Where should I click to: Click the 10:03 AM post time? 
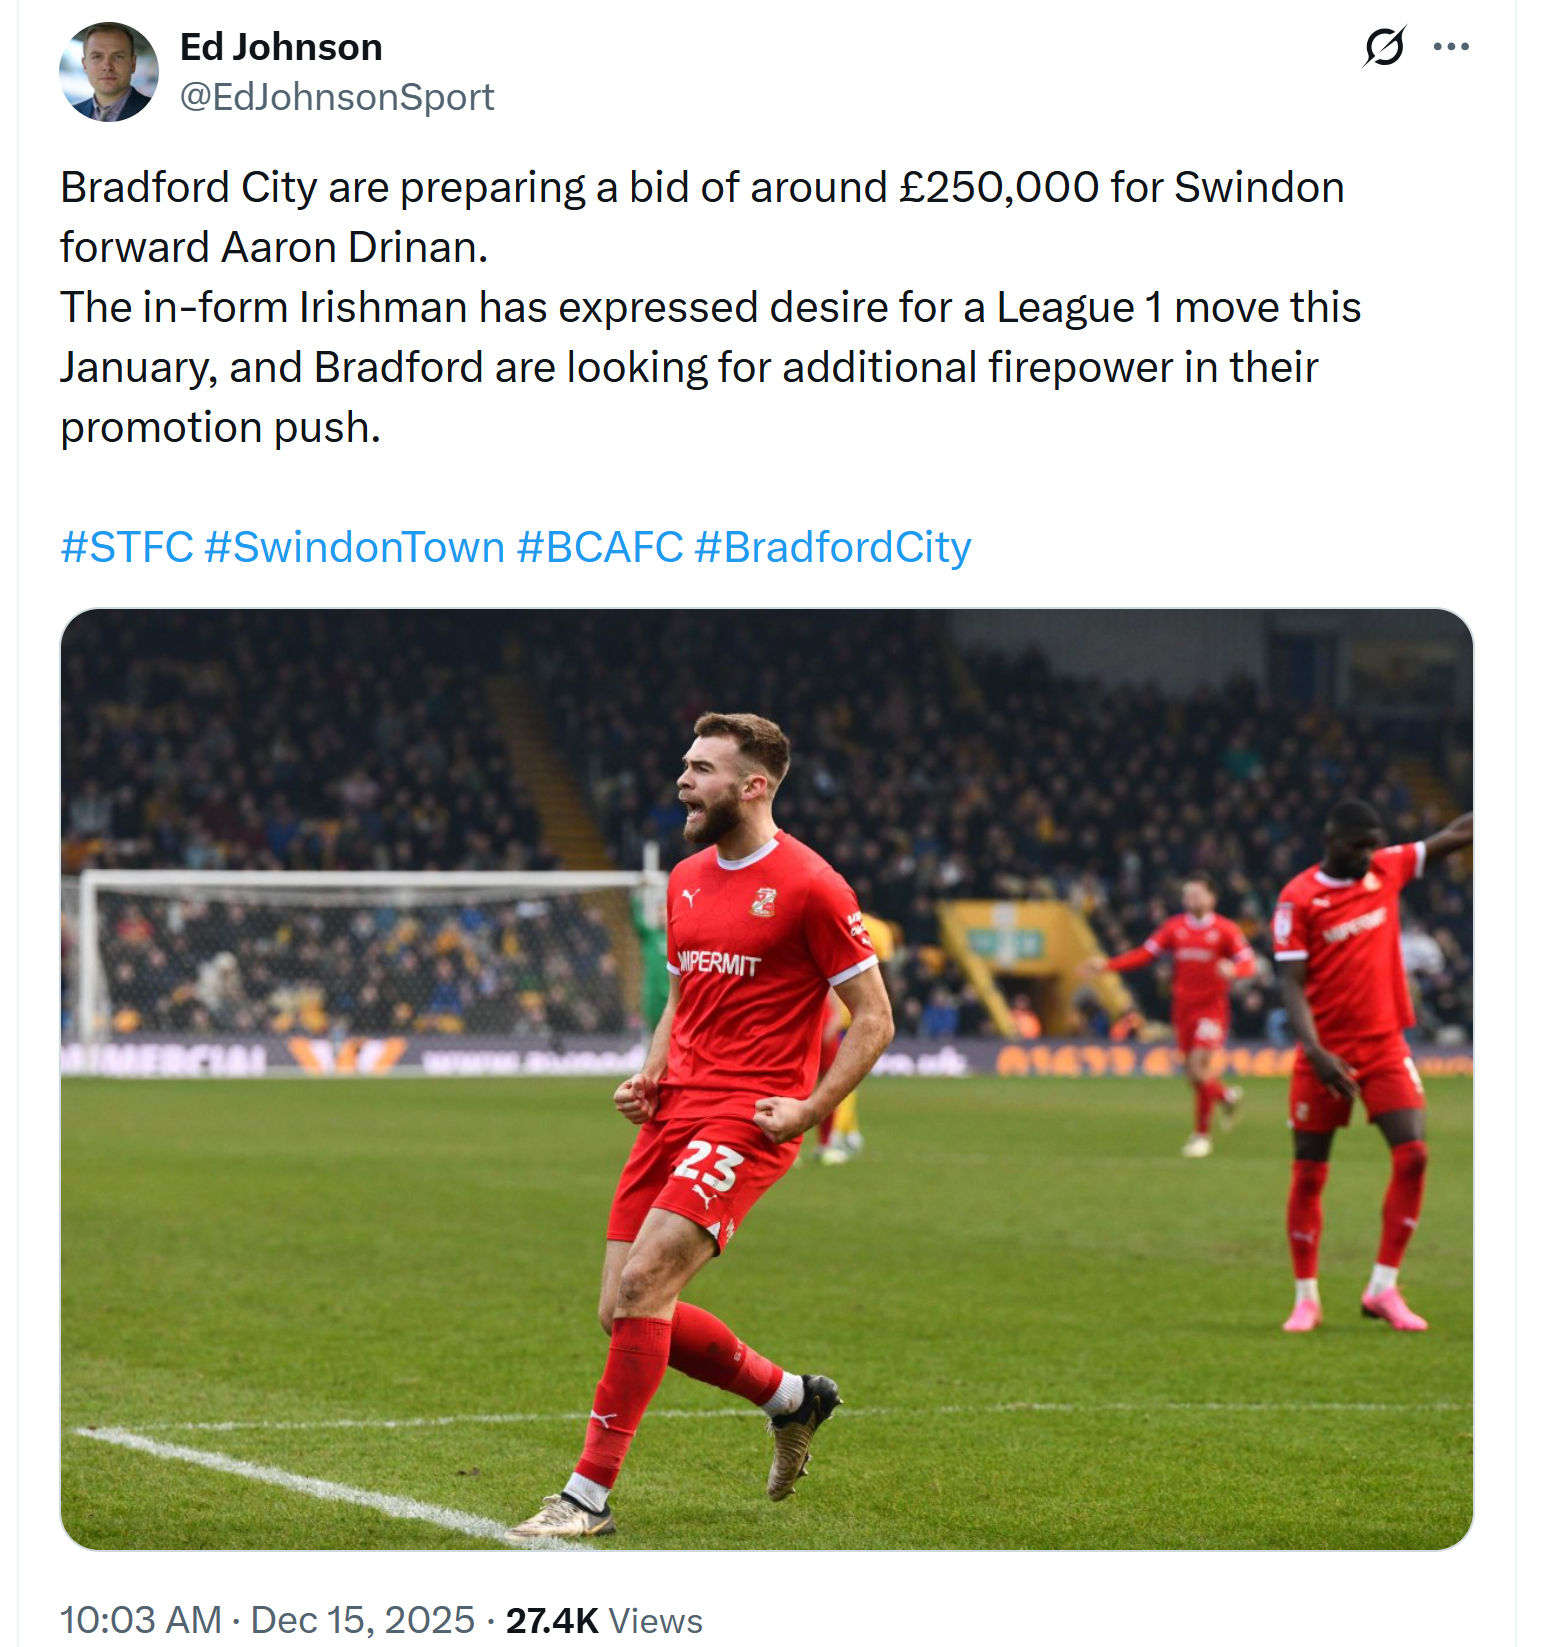point(141,1620)
